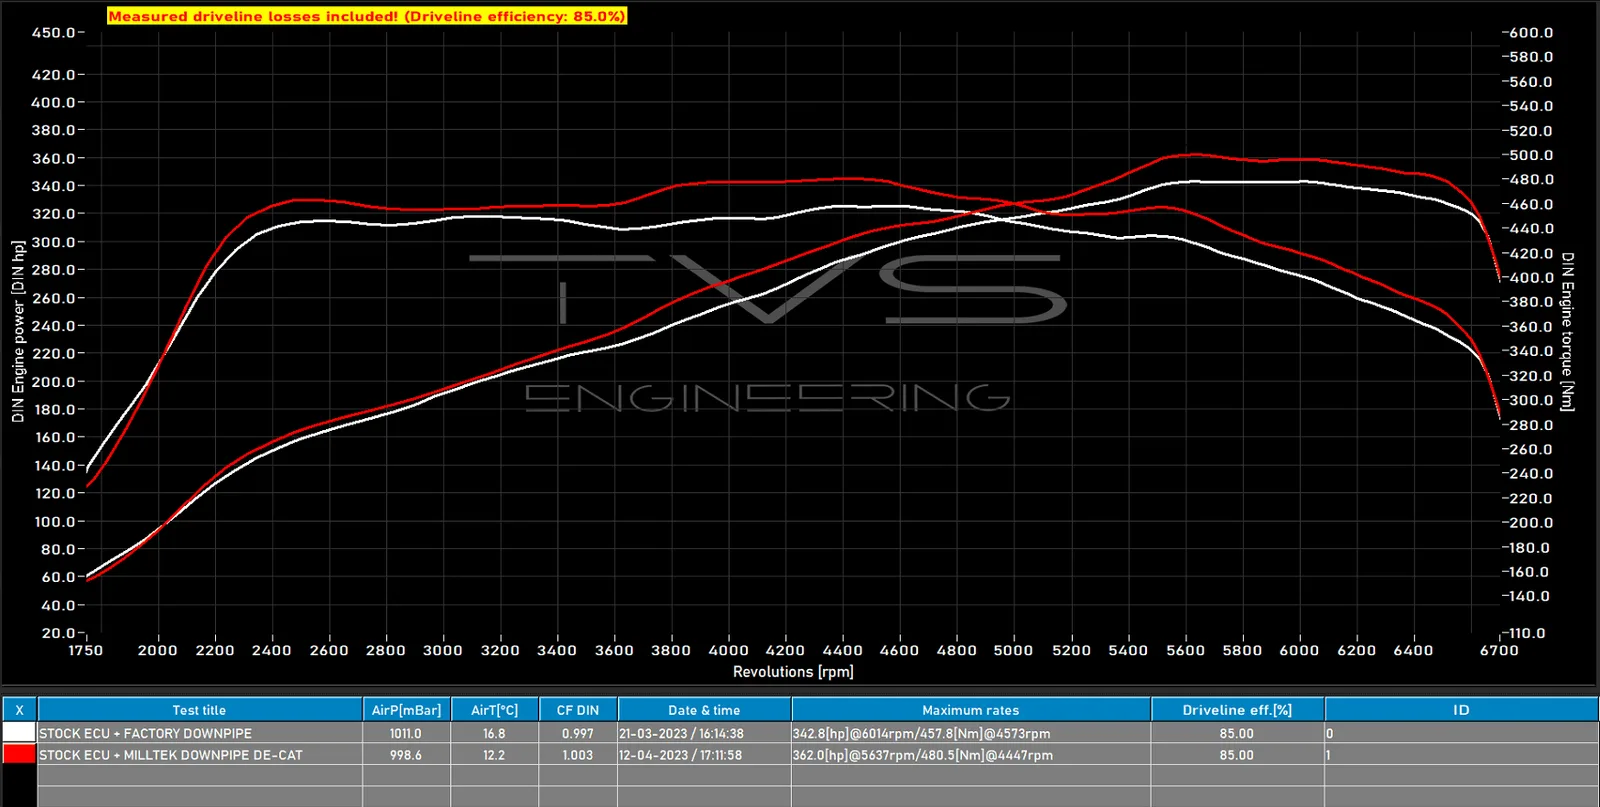
Task: Click the 450.0 tick on the power axis
Action: click(x=53, y=32)
